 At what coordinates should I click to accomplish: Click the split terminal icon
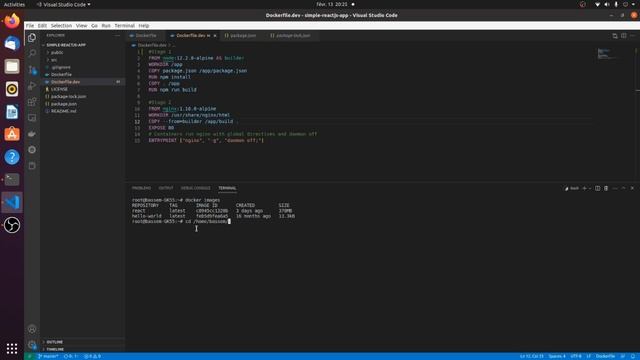pyautogui.click(x=598, y=188)
